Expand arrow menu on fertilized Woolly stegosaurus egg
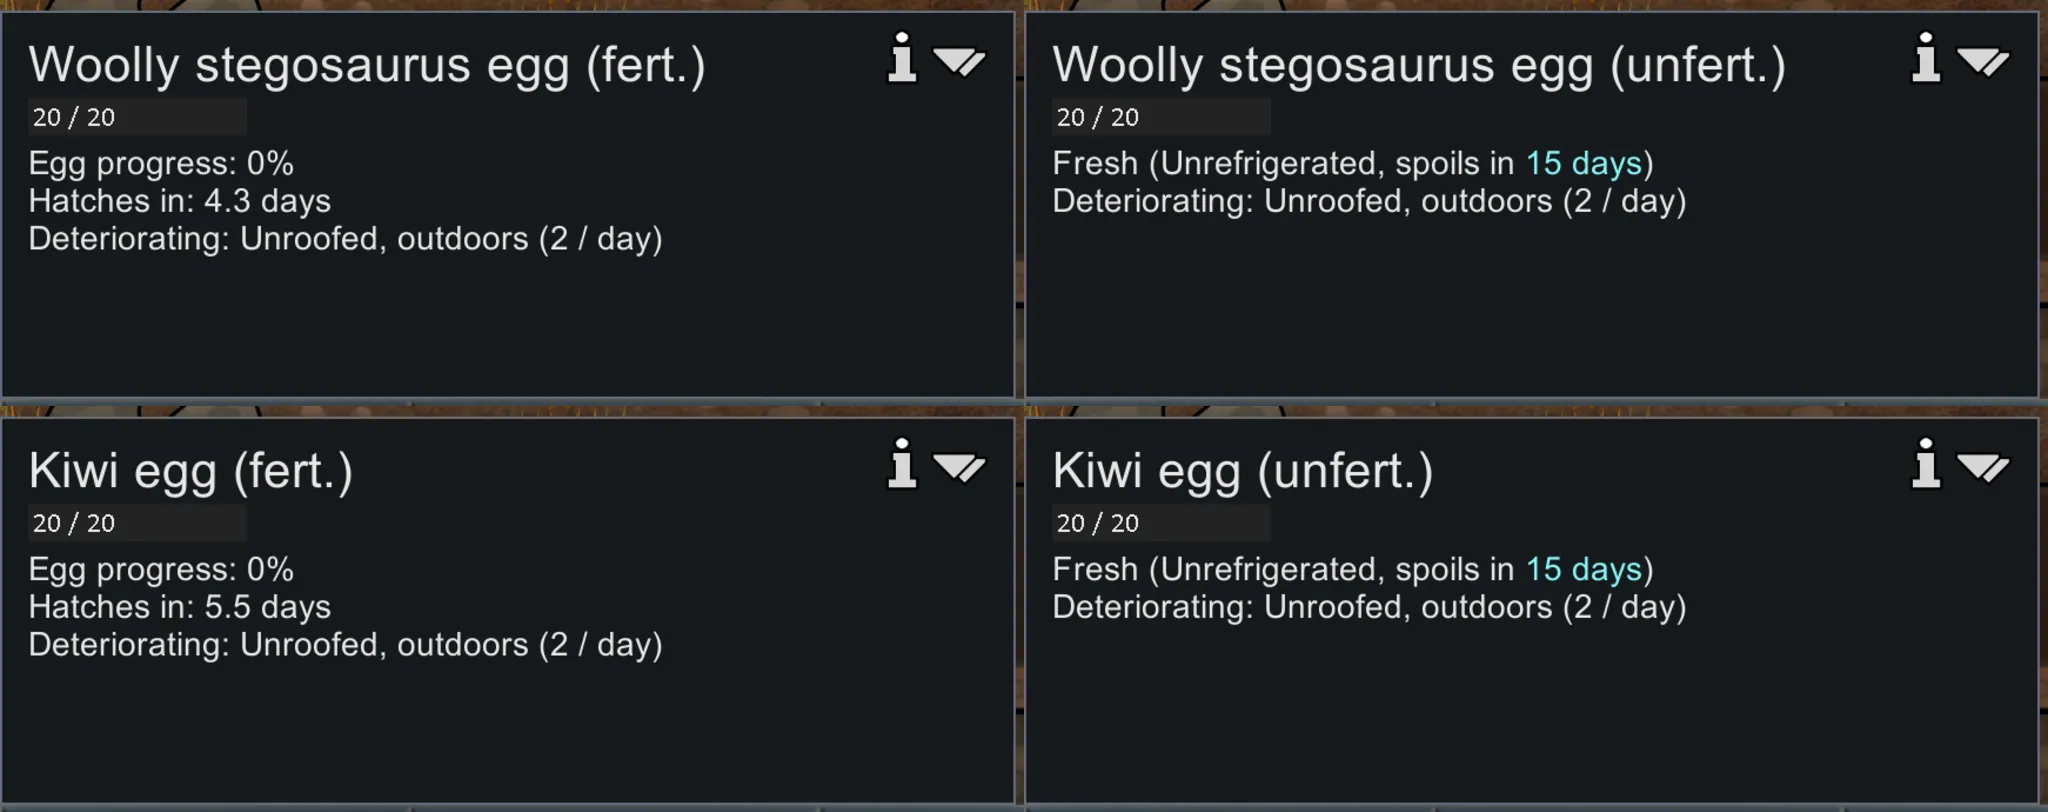2048x812 pixels. (960, 62)
